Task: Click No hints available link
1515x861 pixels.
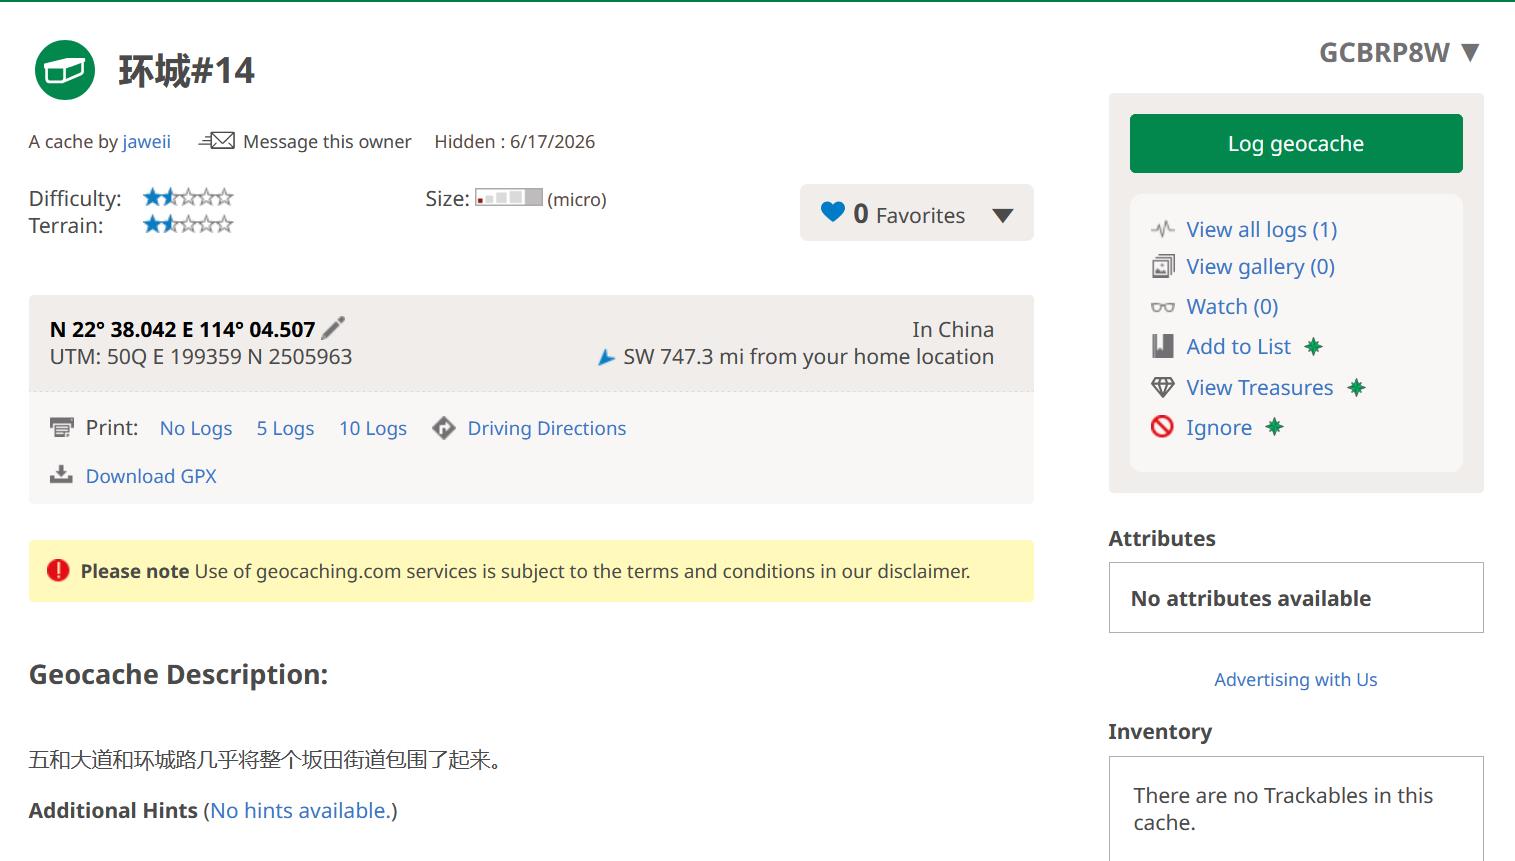Action: 300,810
